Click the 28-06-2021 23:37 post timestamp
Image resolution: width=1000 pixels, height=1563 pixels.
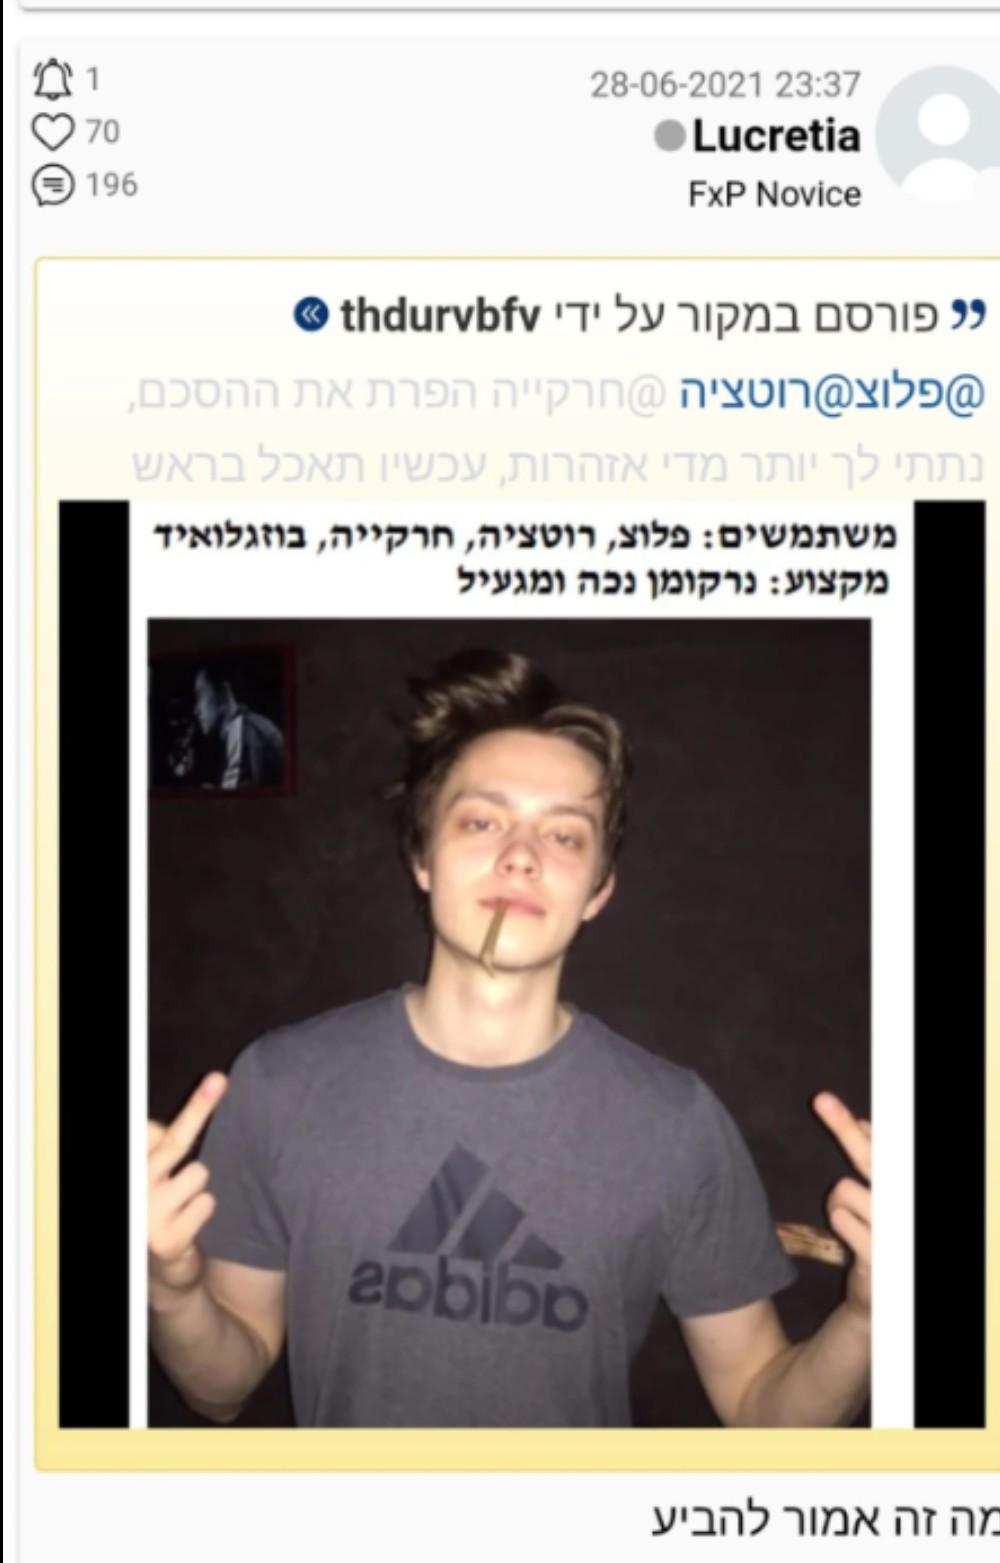(x=725, y=85)
